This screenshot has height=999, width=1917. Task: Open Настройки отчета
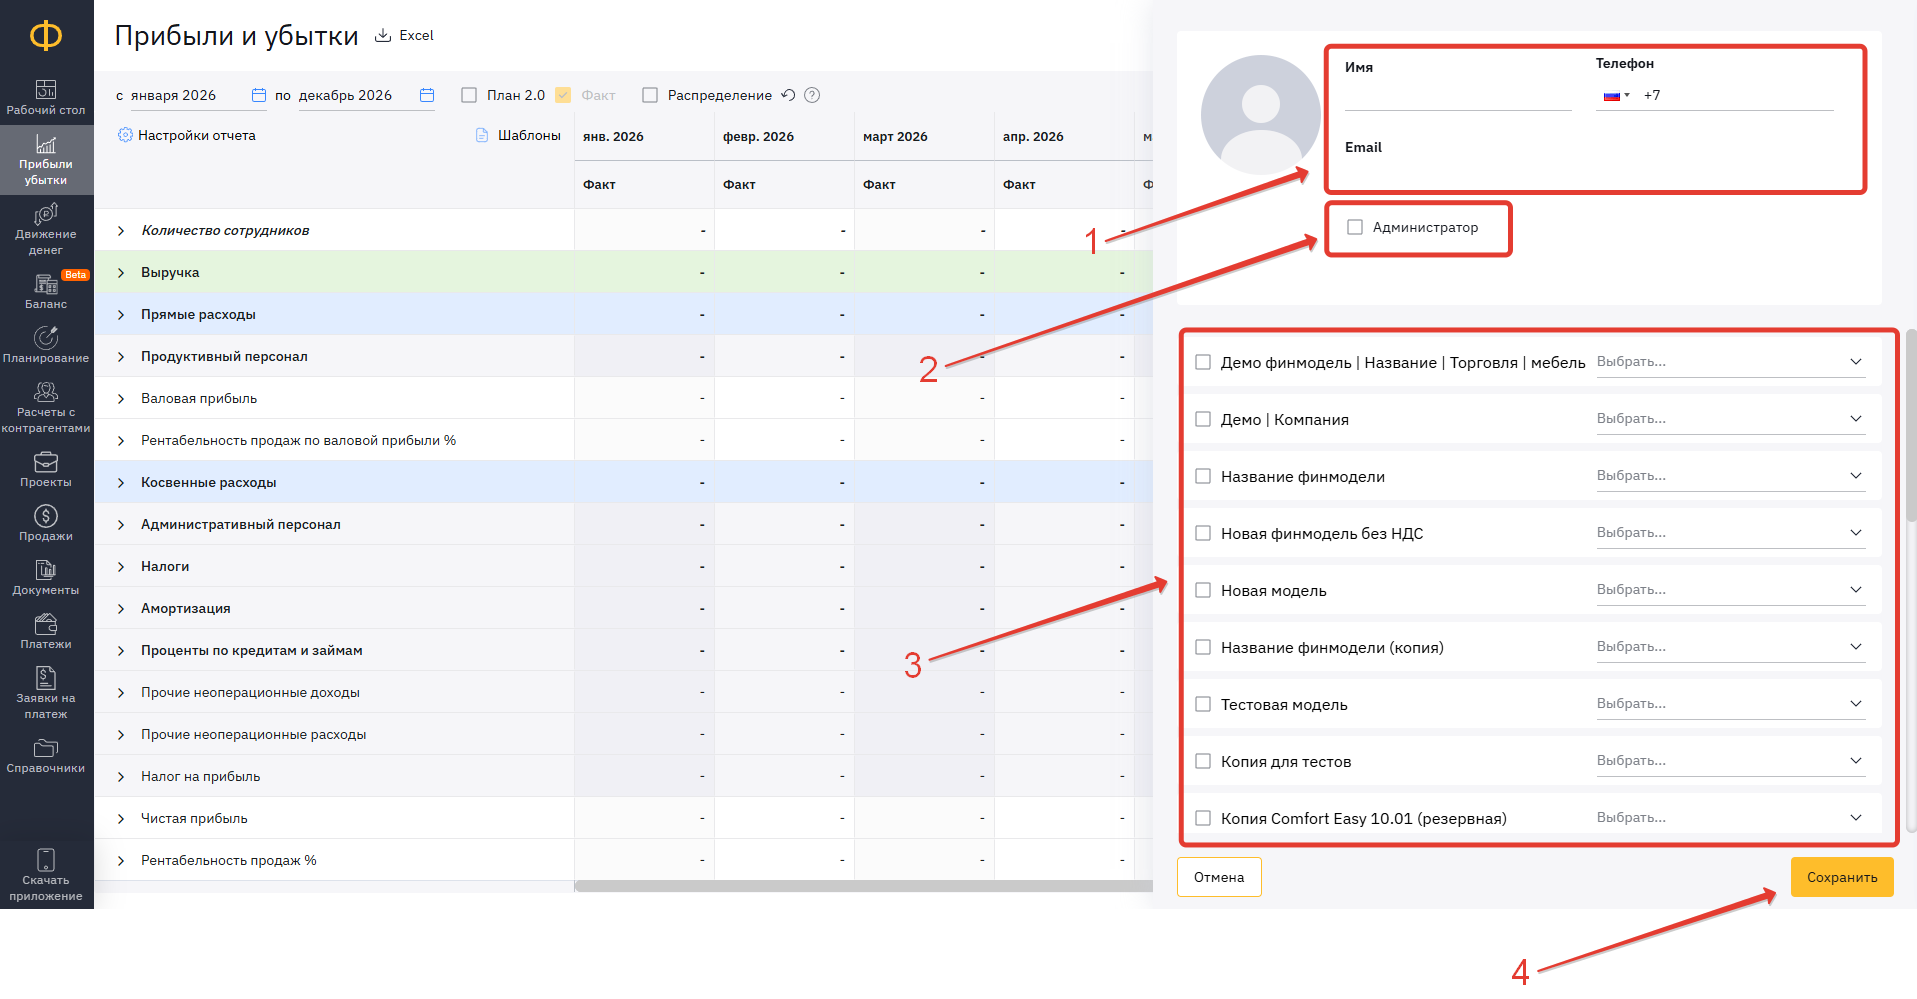(187, 135)
